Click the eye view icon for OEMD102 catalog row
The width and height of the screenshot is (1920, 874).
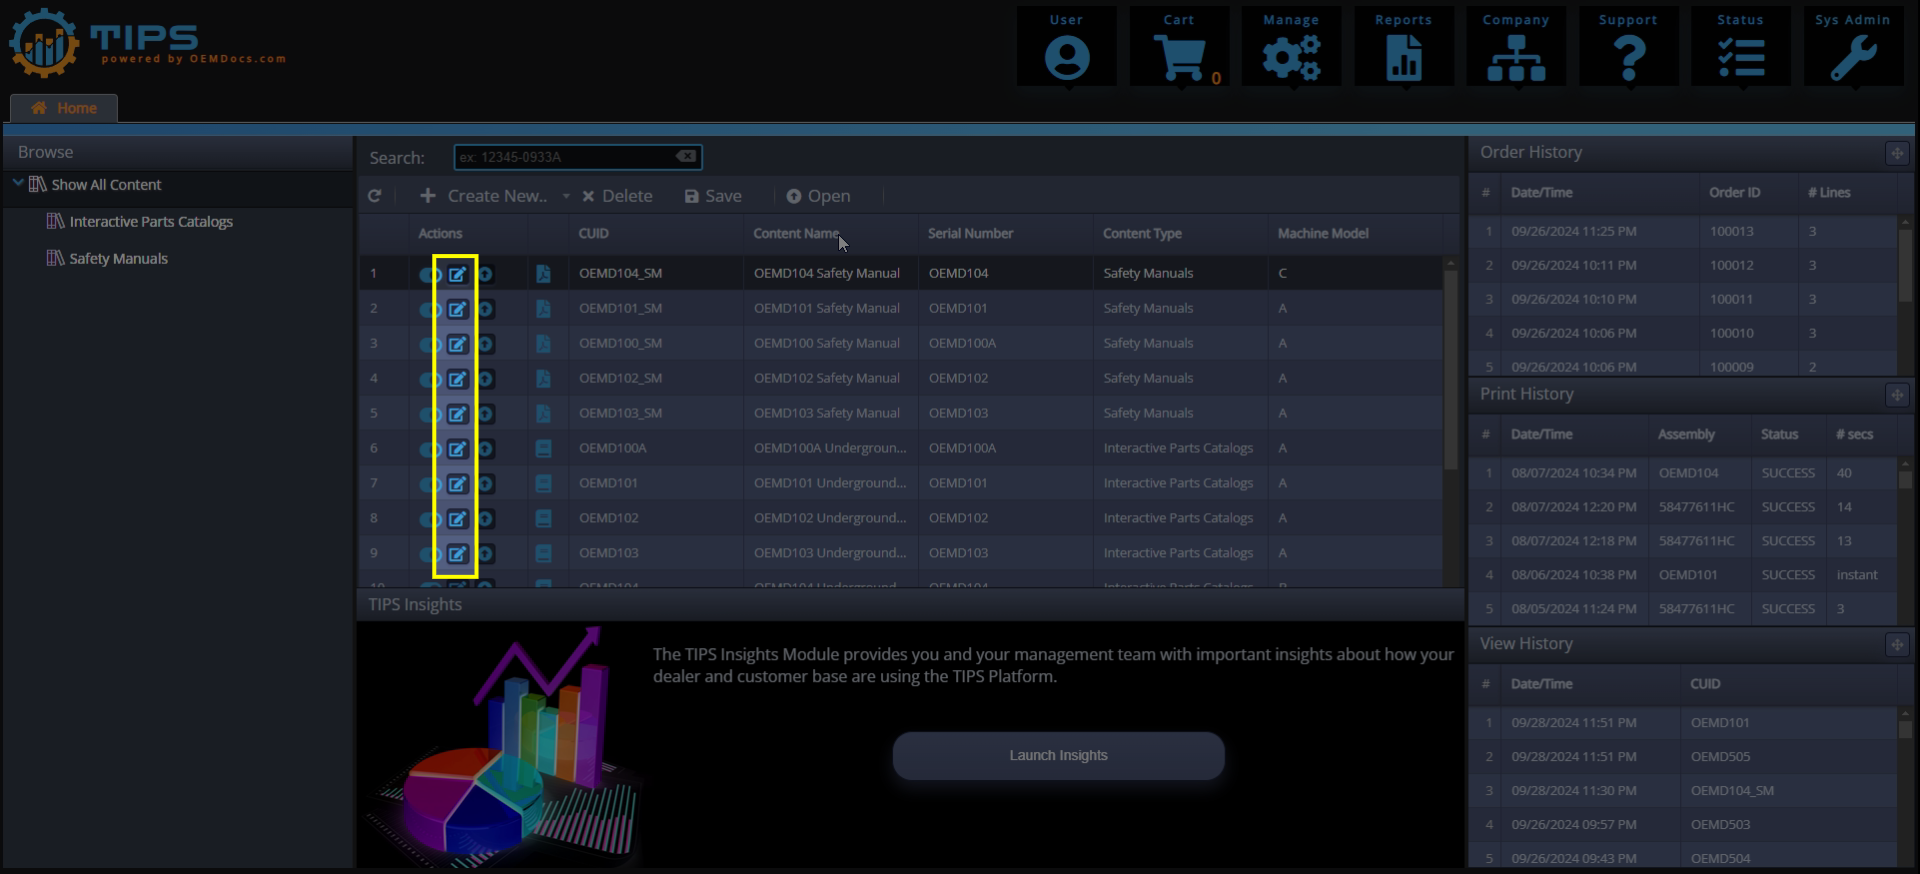click(x=430, y=519)
